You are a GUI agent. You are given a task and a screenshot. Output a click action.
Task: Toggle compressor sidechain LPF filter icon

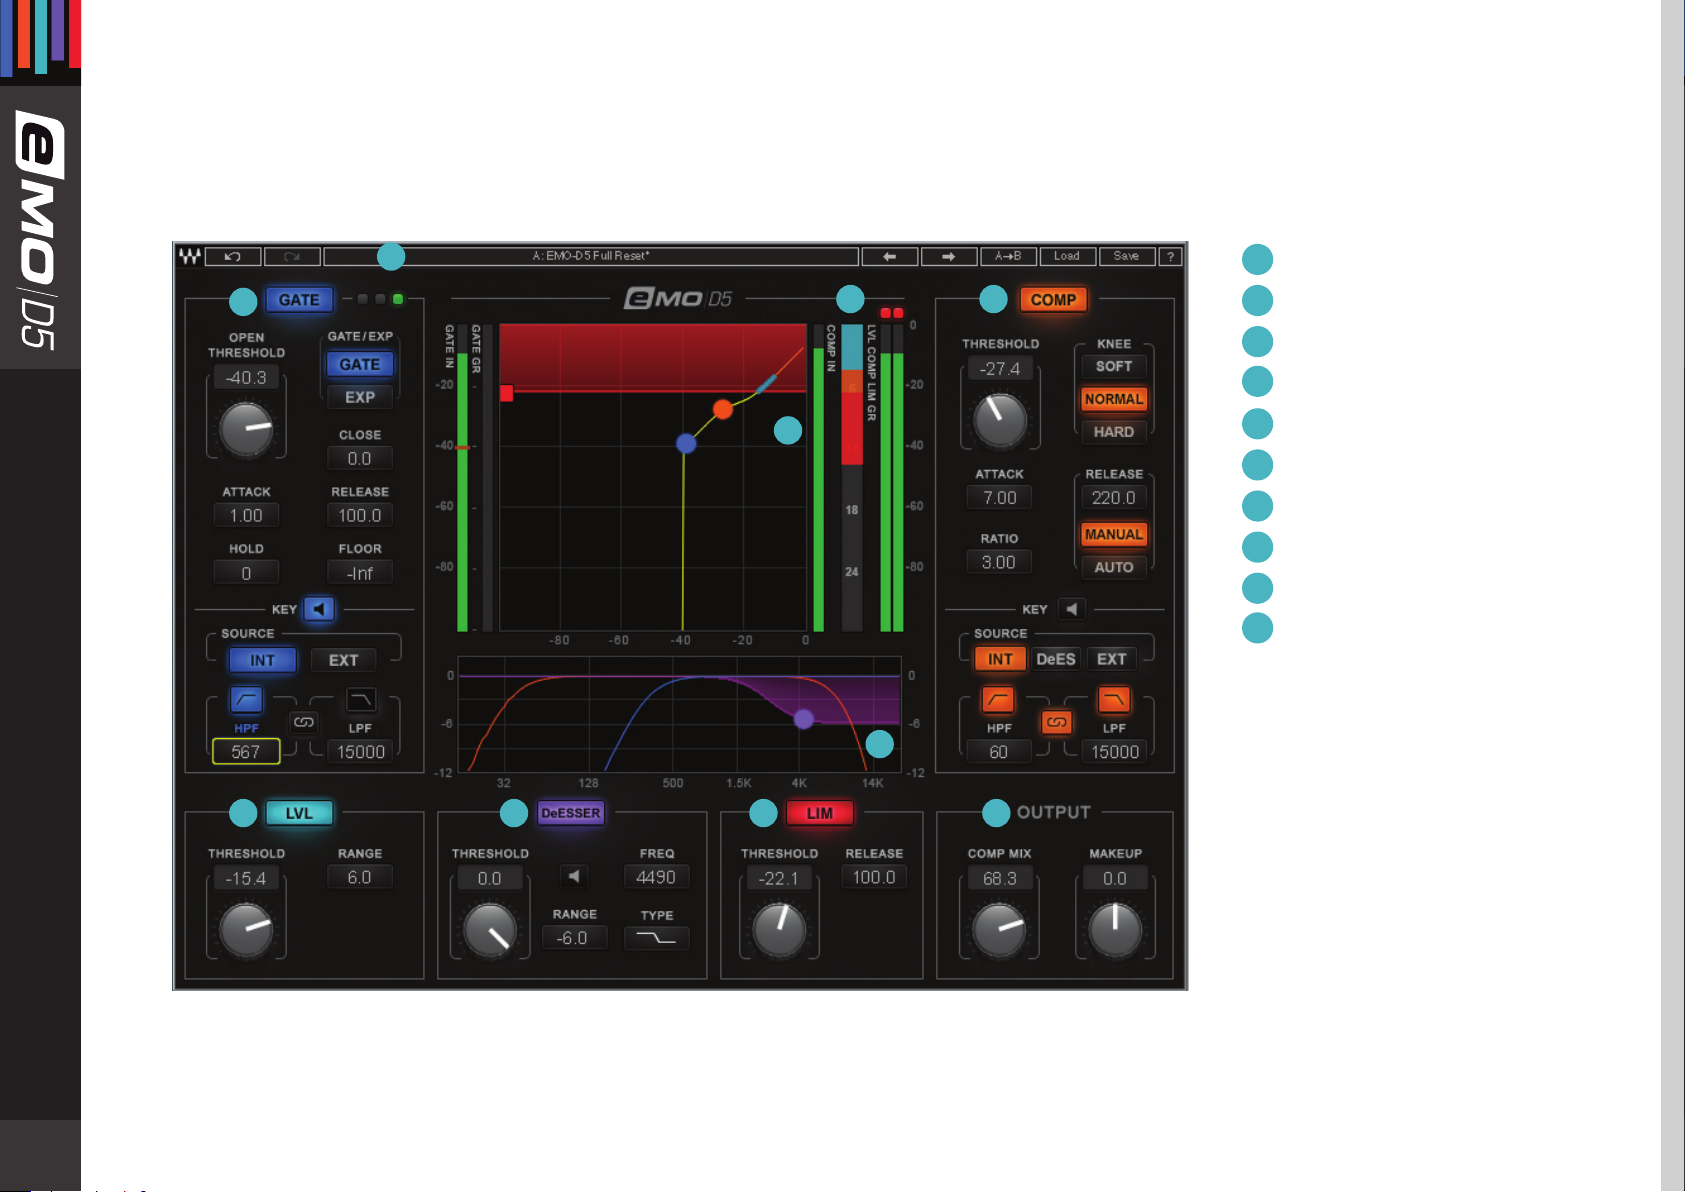pos(1114,699)
